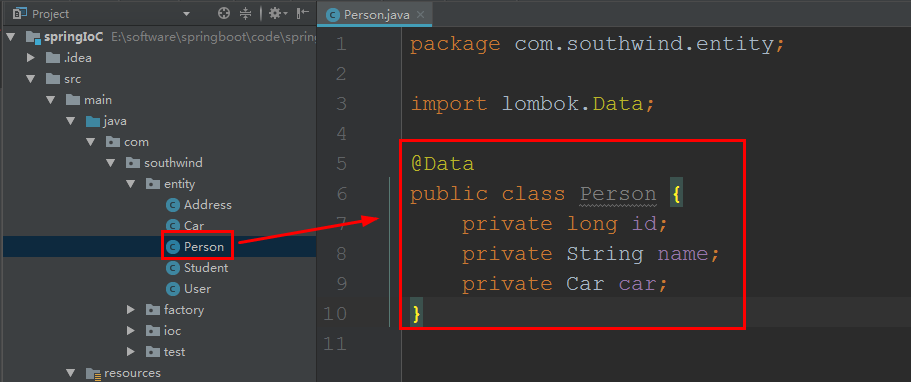Click the scroll from source crosshair icon
911x382 pixels.
click(x=224, y=13)
